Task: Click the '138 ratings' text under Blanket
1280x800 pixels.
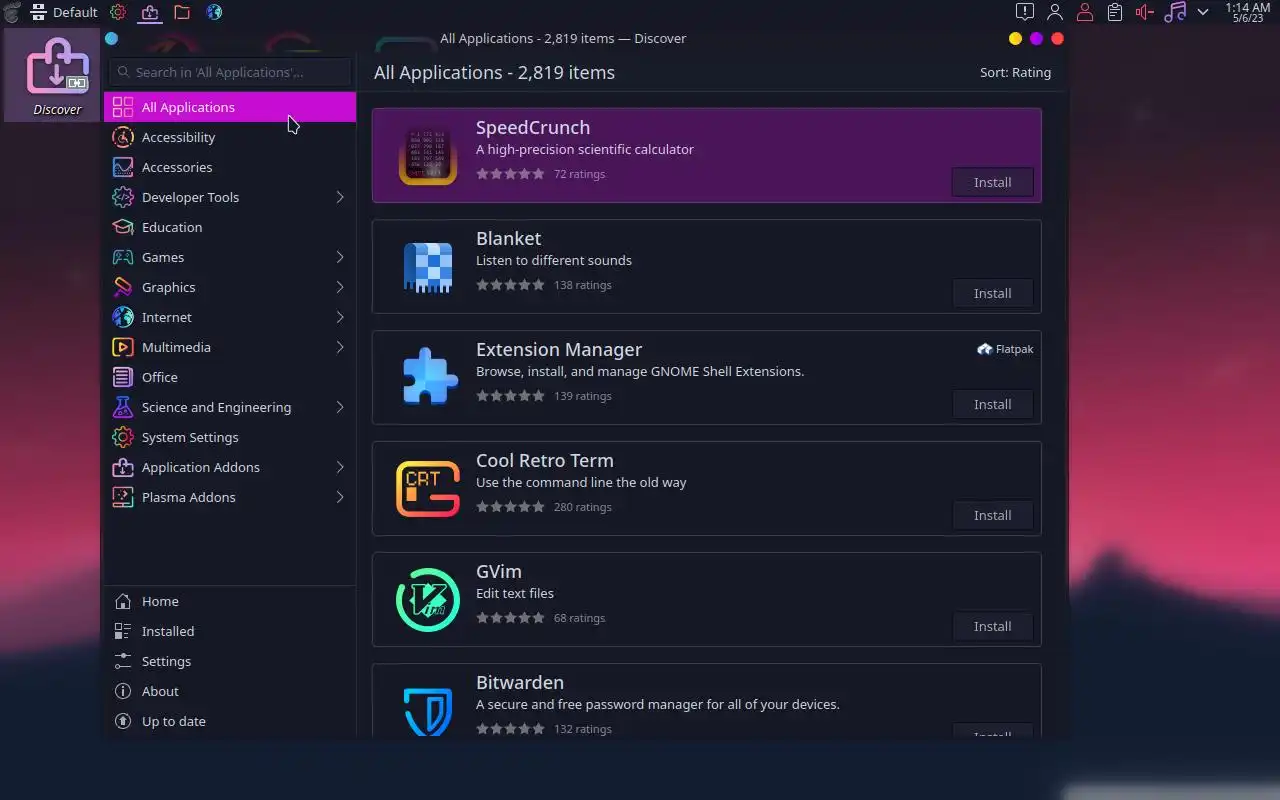Action: coord(582,285)
